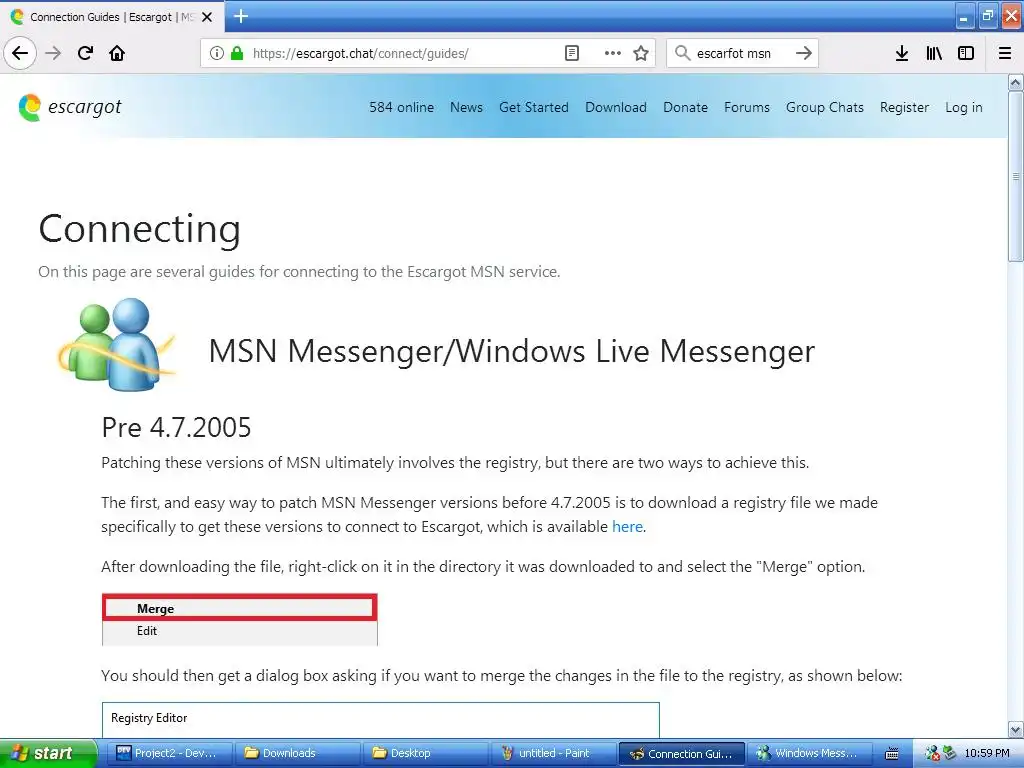
Task: Open the Firefox hamburger menu
Action: click(1005, 53)
